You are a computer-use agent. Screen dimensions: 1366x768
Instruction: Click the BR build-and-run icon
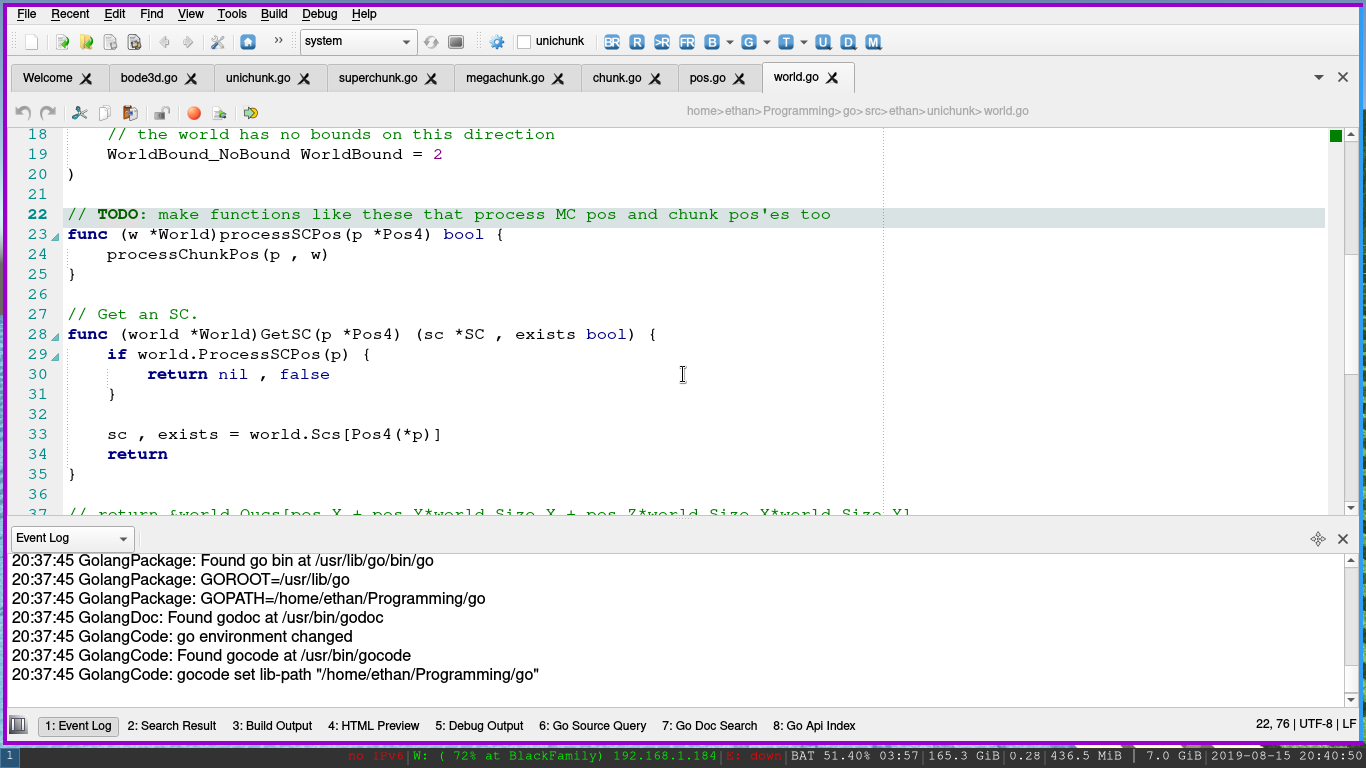click(x=611, y=42)
